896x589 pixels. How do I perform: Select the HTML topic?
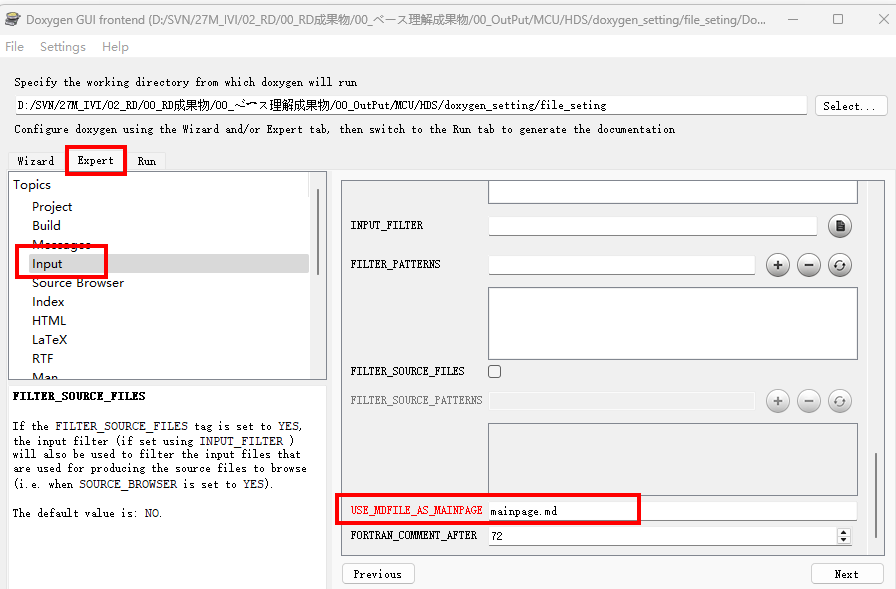pos(49,320)
